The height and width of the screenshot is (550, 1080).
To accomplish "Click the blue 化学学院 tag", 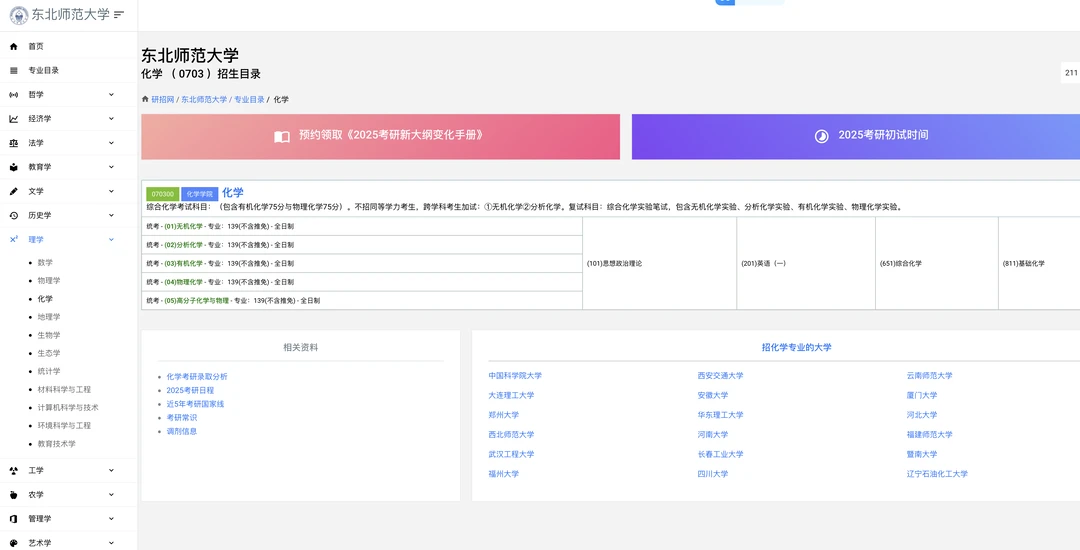I will (x=200, y=194).
